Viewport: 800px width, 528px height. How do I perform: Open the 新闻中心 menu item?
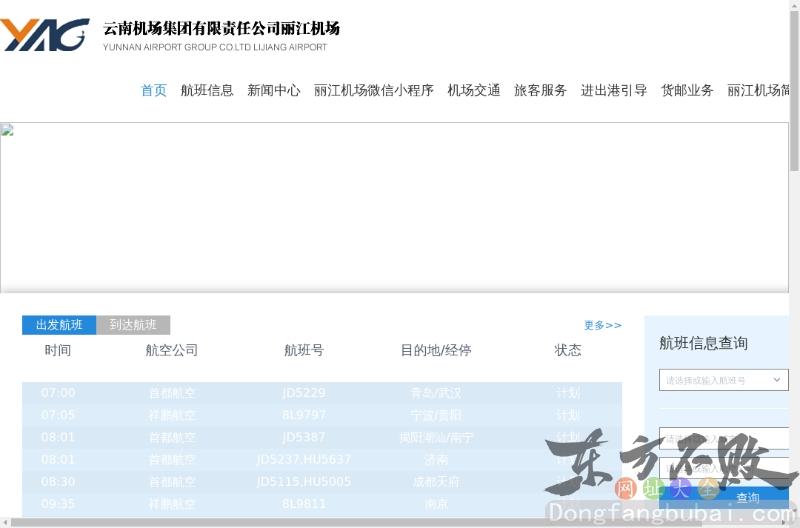tap(273, 90)
